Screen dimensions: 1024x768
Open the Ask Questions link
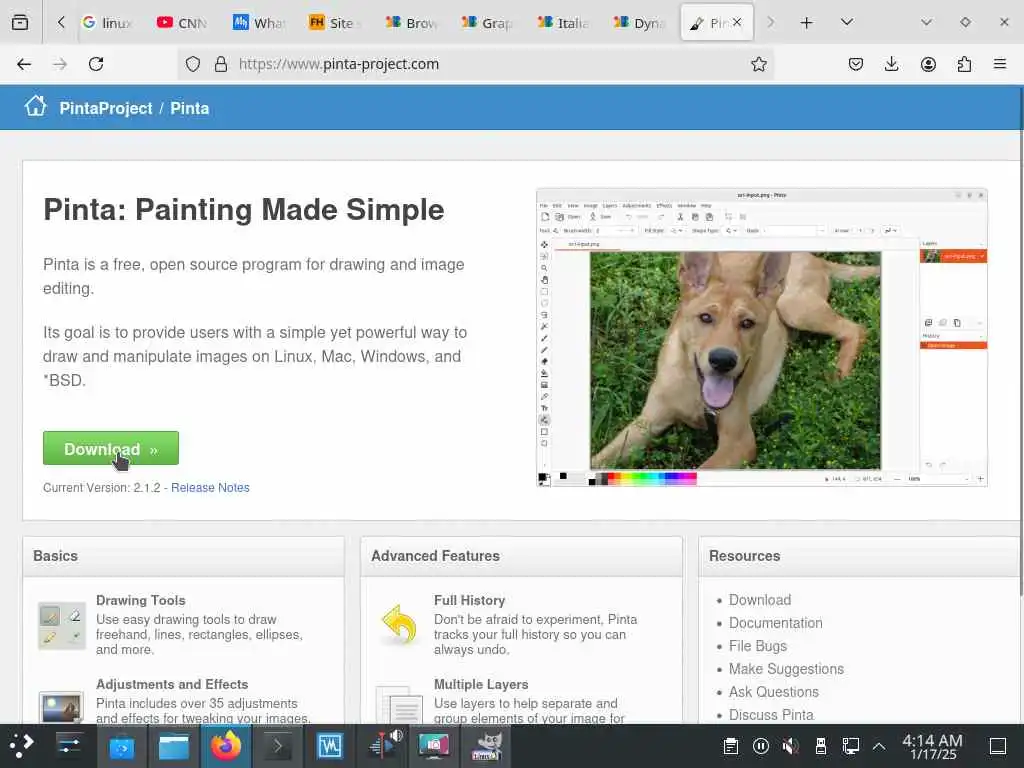pos(773,692)
